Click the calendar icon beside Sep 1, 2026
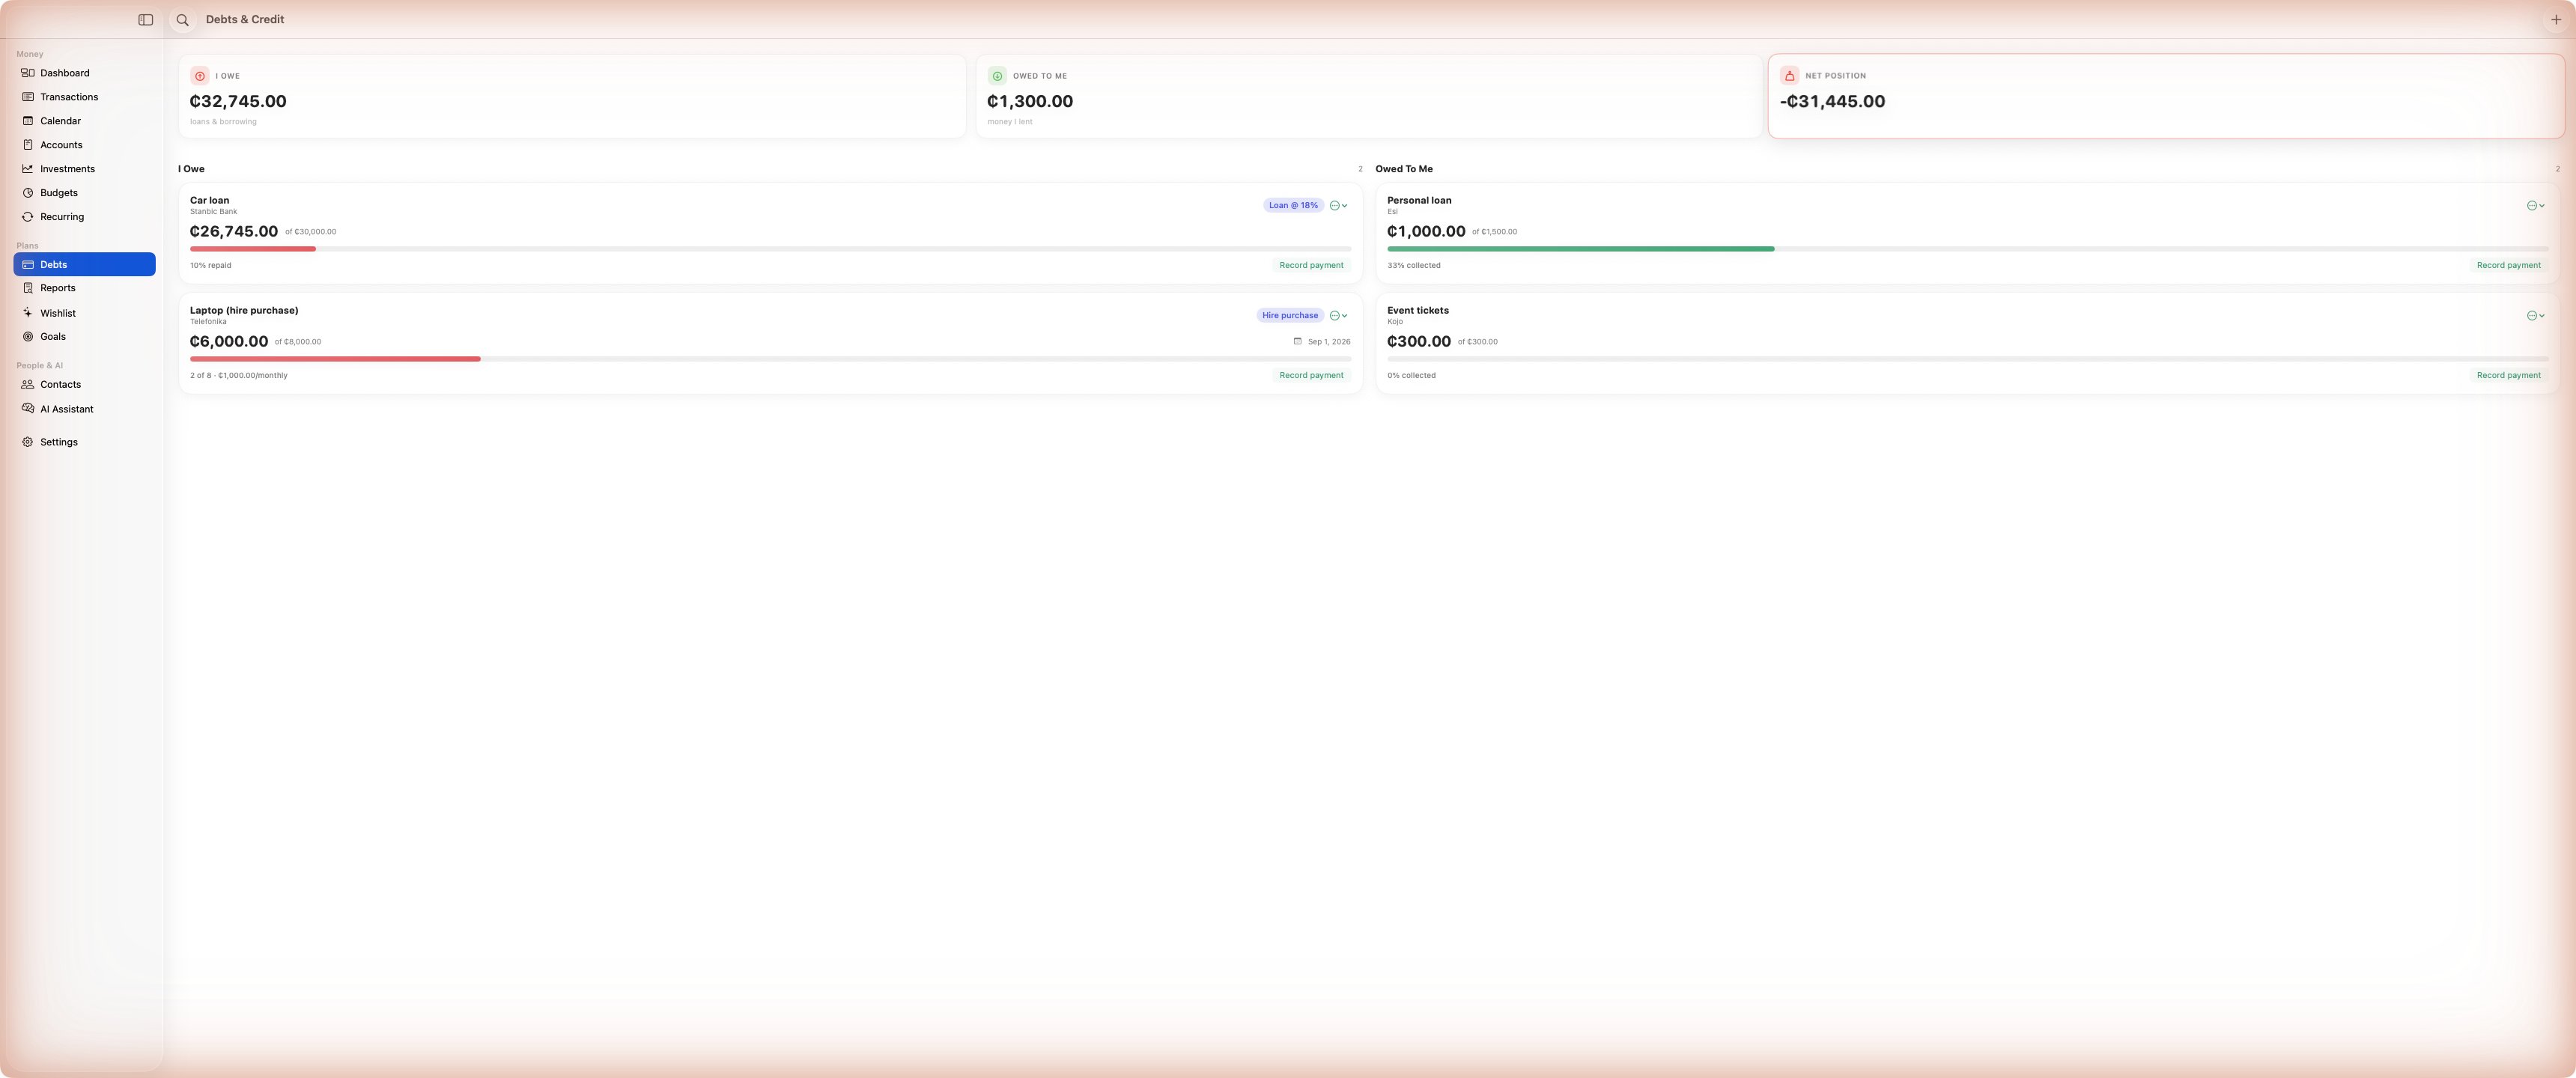 pos(1298,341)
